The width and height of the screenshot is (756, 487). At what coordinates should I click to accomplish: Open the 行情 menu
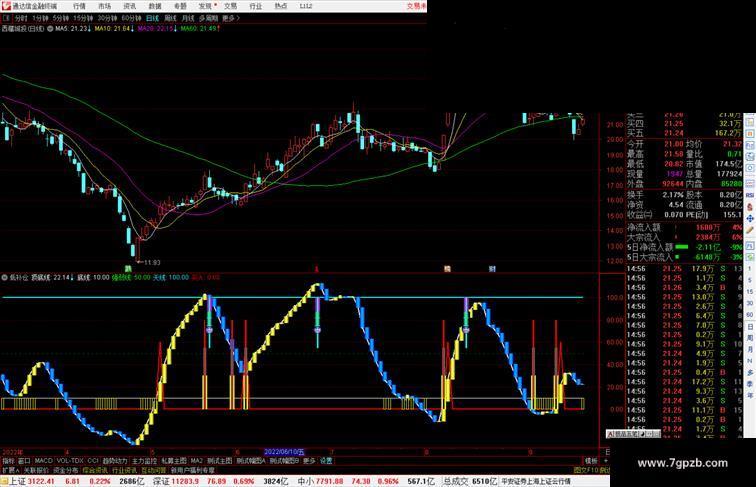click(79, 6)
